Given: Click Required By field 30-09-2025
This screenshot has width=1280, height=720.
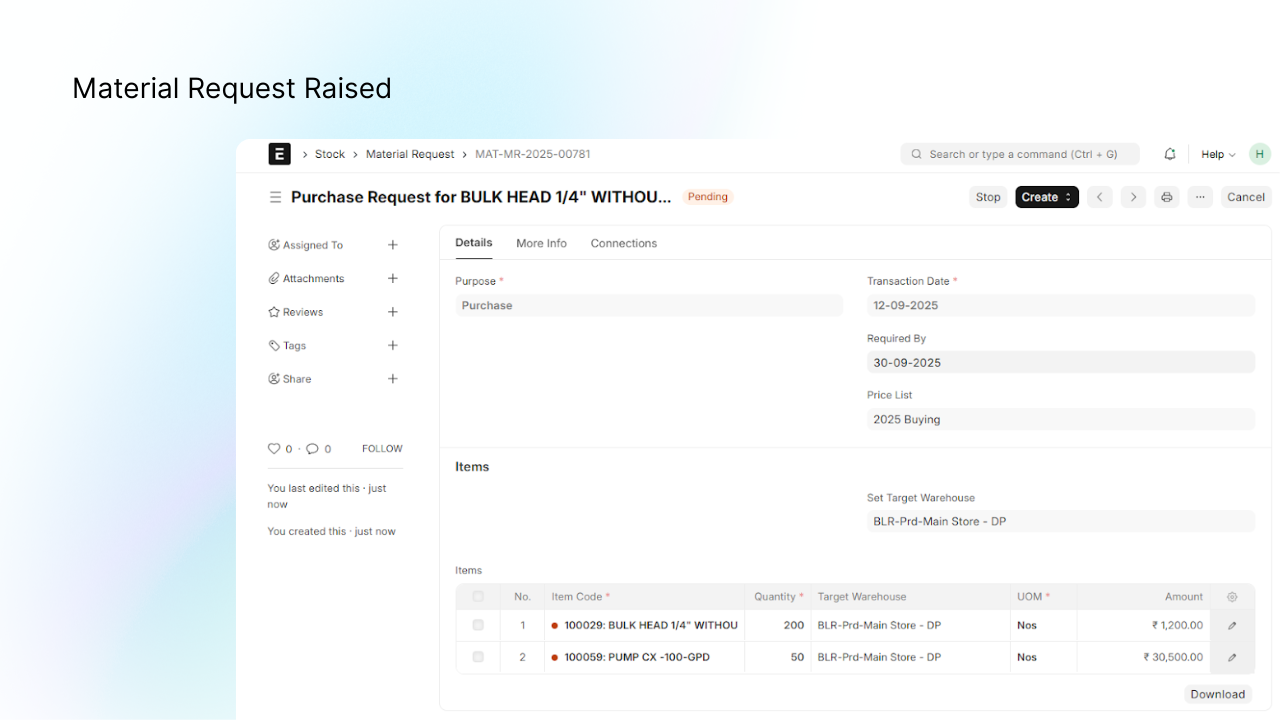Looking at the screenshot, I should tap(1061, 363).
